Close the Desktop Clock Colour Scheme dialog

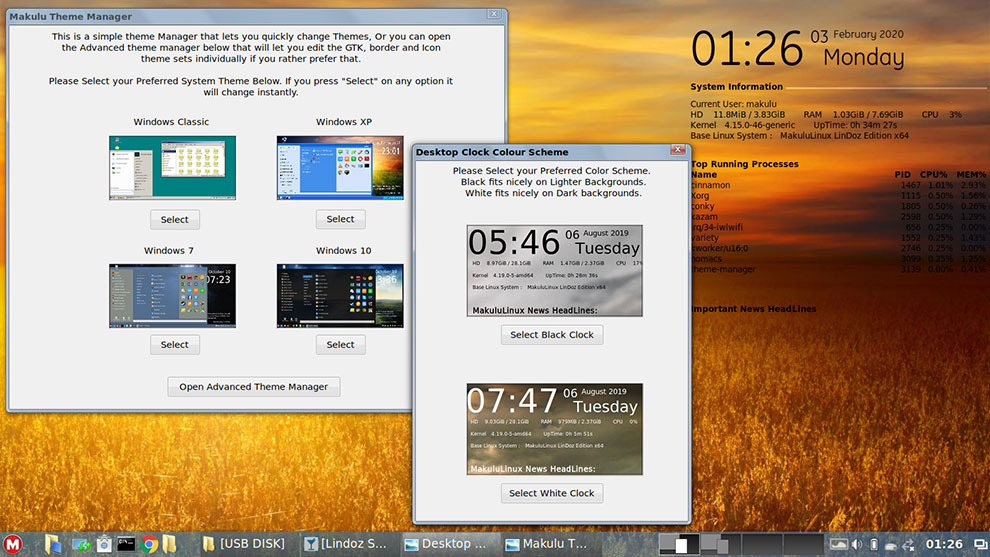click(x=678, y=150)
